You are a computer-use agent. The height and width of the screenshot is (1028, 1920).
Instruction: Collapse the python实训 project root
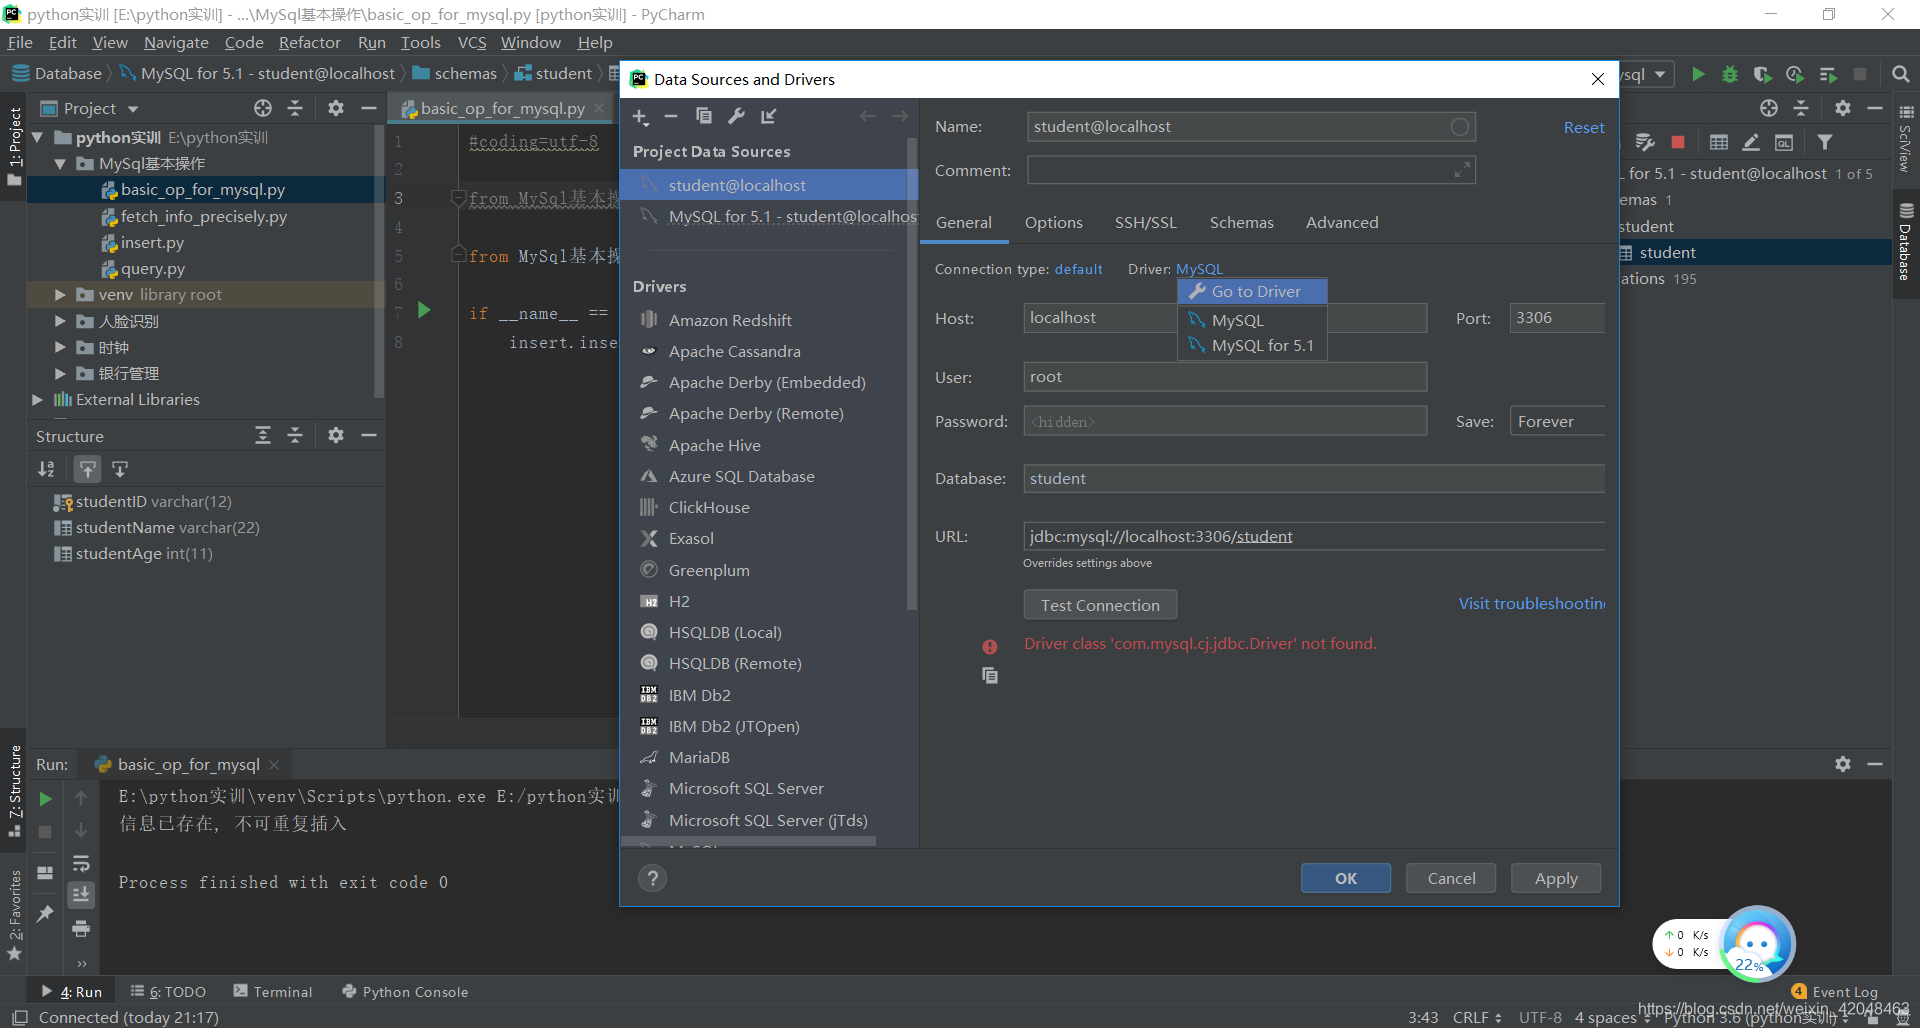click(37, 137)
